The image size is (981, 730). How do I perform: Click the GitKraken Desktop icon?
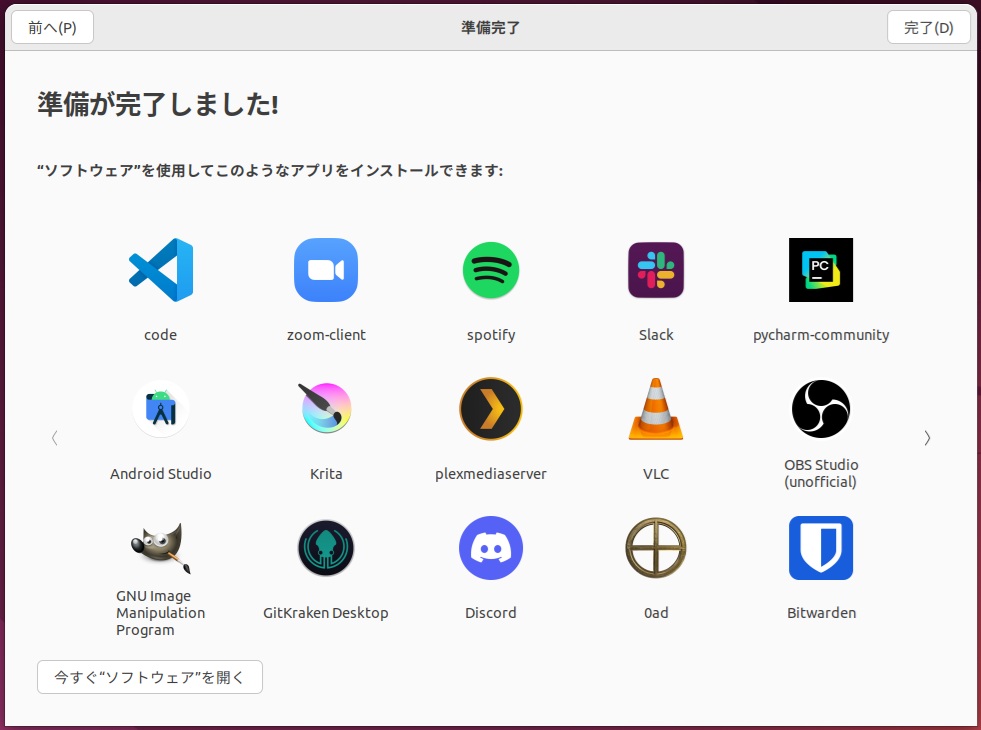[326, 547]
